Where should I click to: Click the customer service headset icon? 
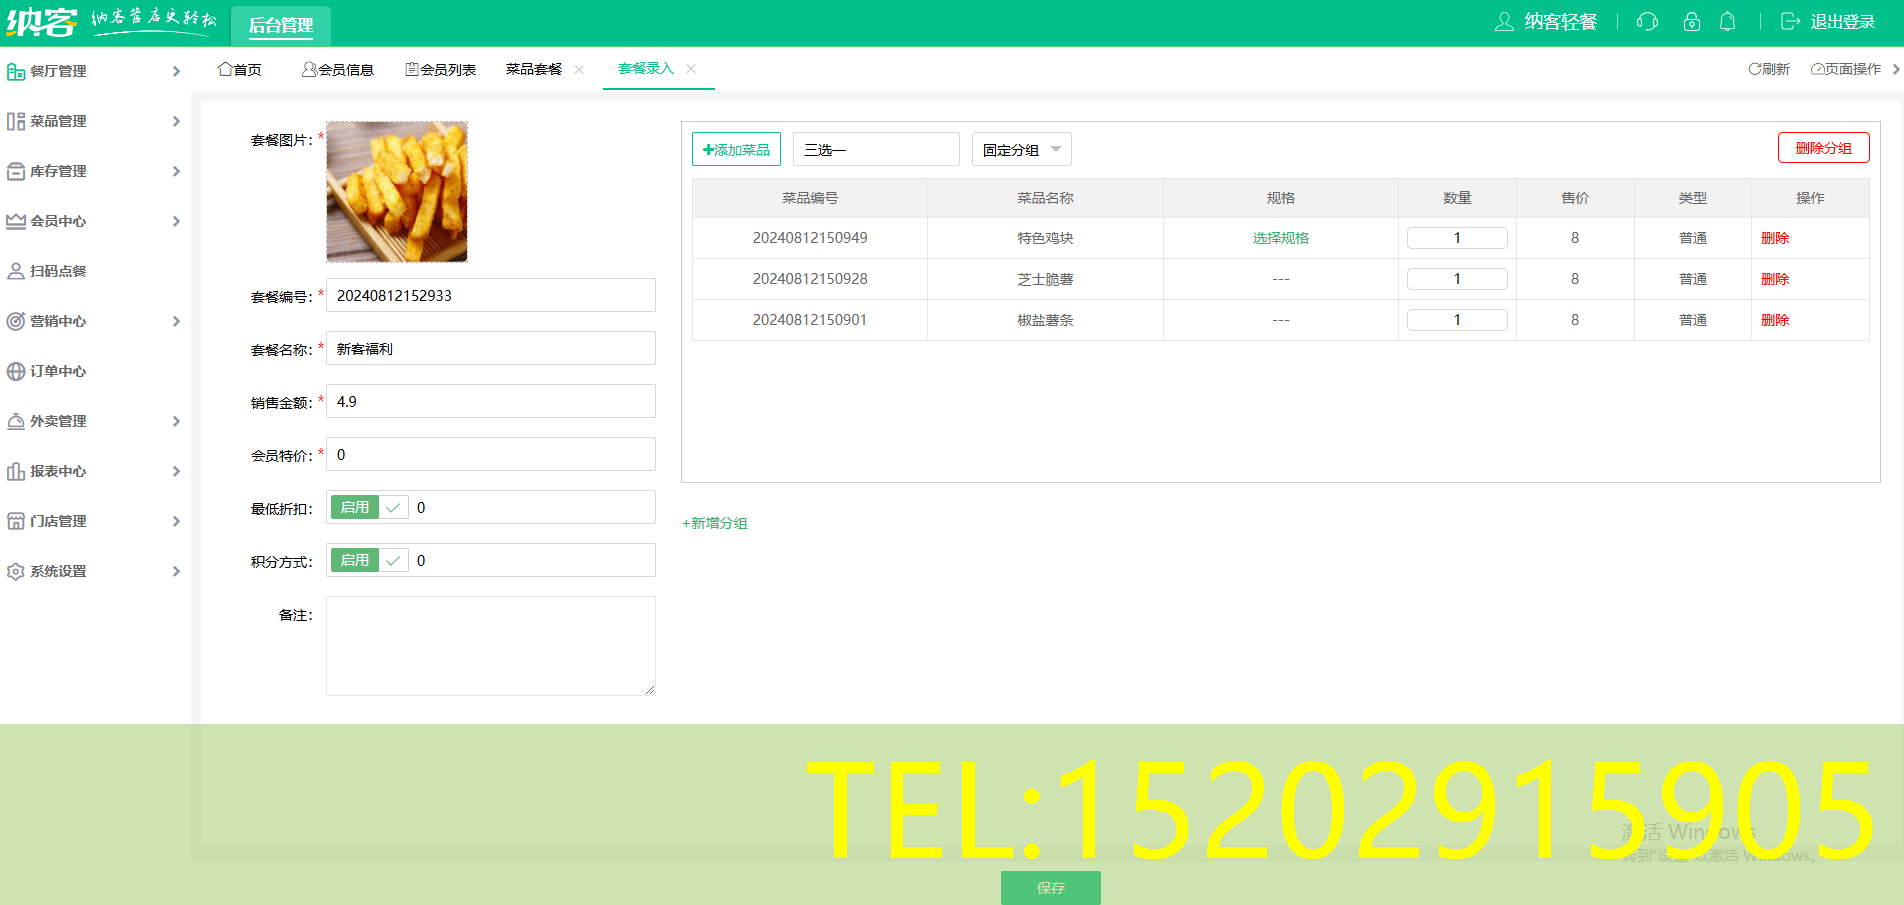click(x=1647, y=22)
